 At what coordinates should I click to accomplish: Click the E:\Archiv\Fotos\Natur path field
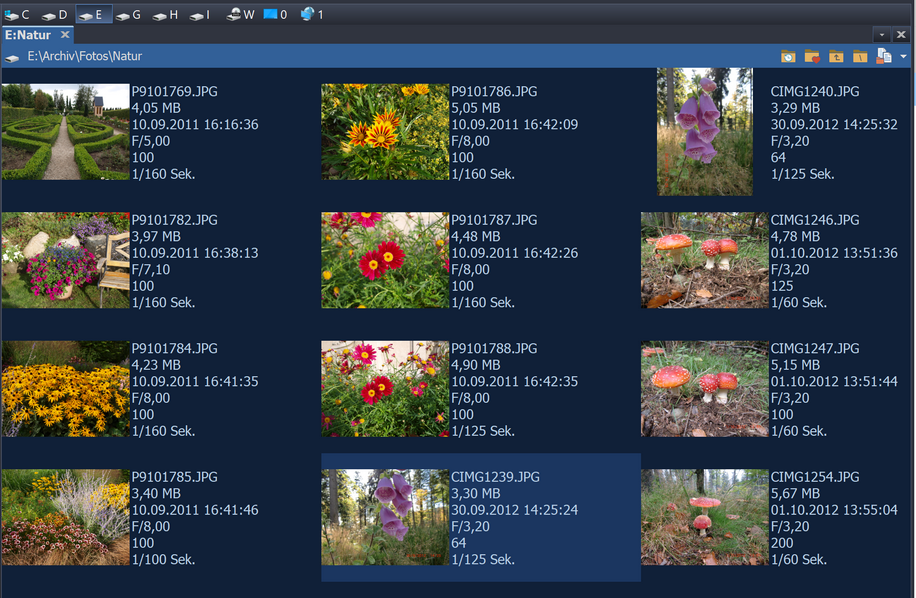pyautogui.click(x=85, y=57)
